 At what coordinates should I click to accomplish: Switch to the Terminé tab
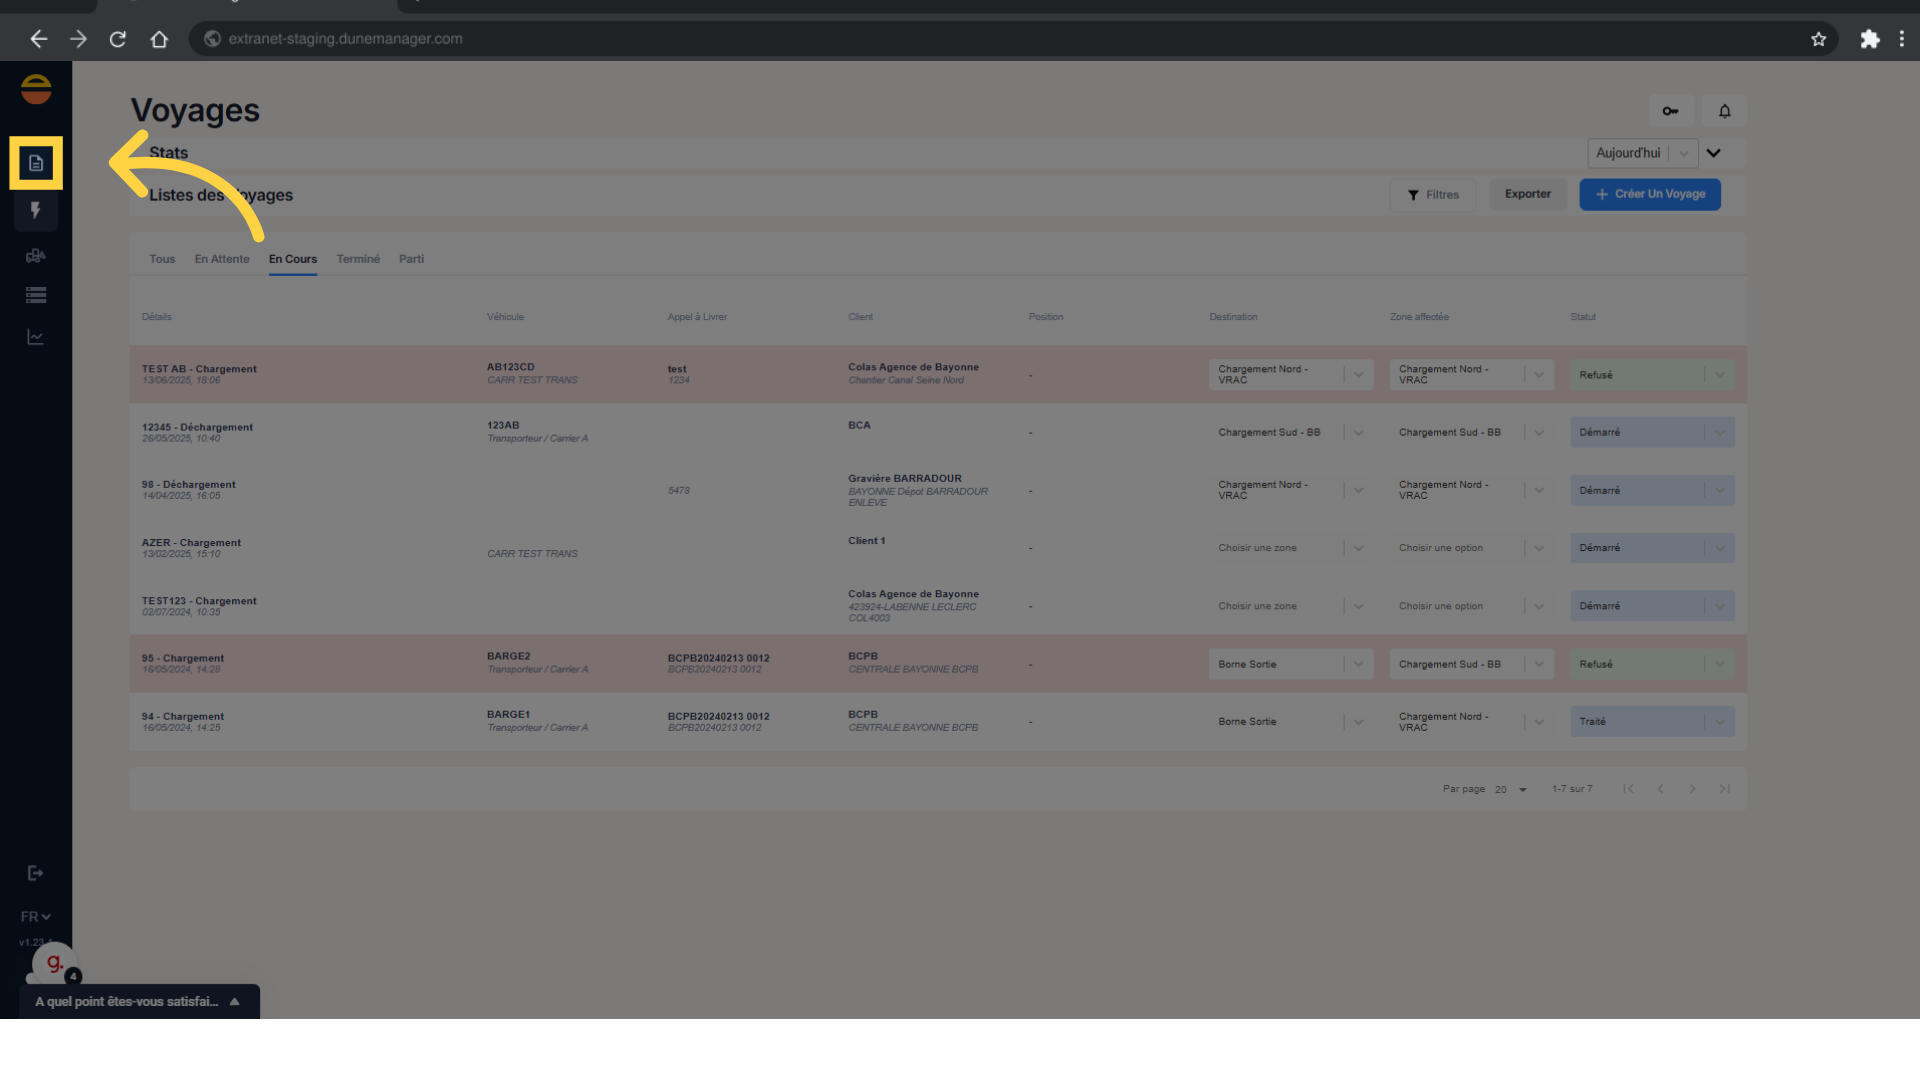click(358, 259)
